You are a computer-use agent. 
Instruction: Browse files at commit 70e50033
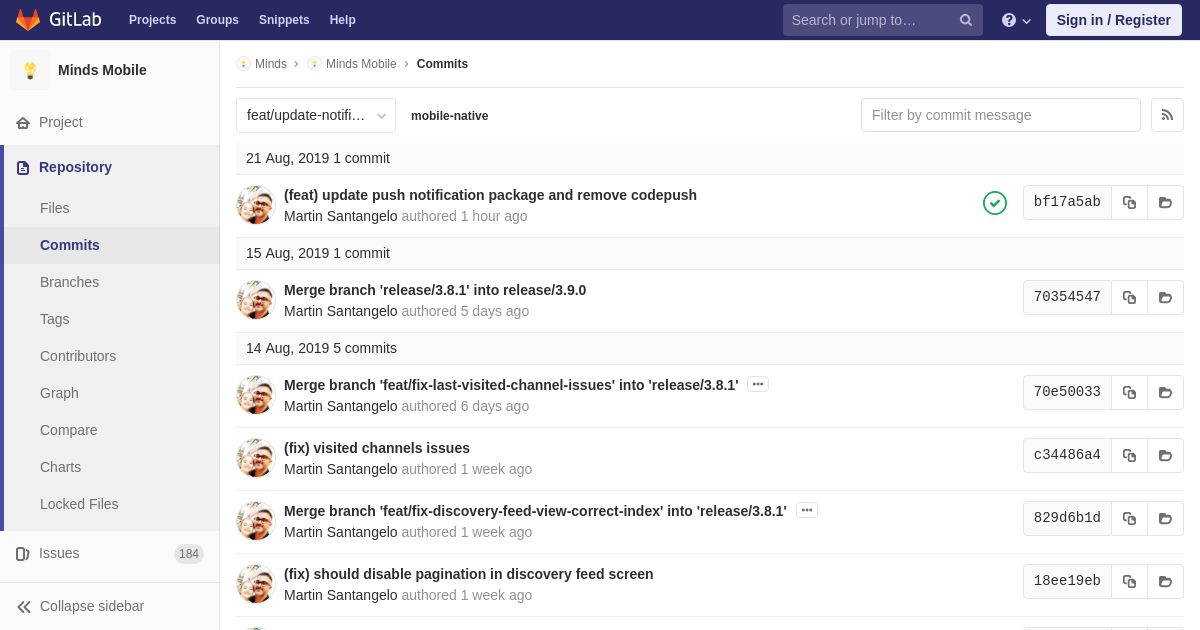(x=1165, y=392)
